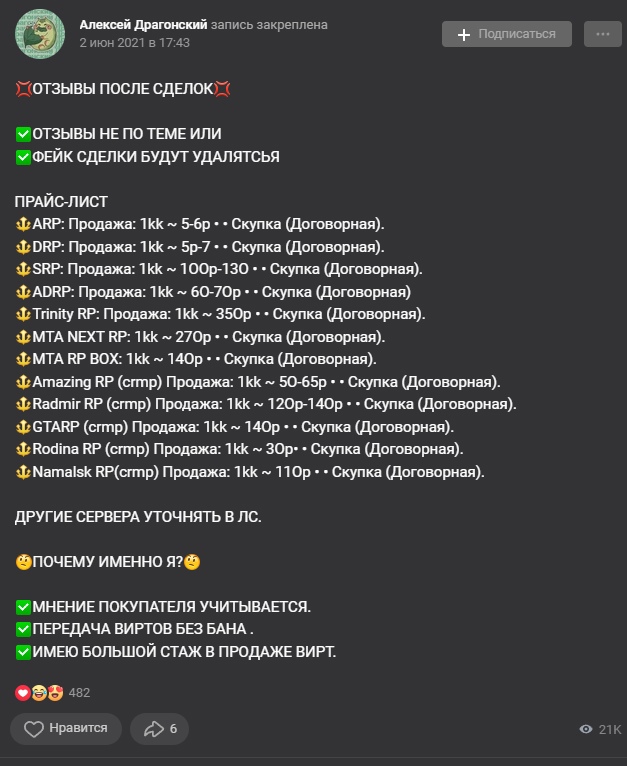Image resolution: width=627 pixels, height=766 pixels.
Task: Click anchor emoji beside GTARP line
Action: 23,427
